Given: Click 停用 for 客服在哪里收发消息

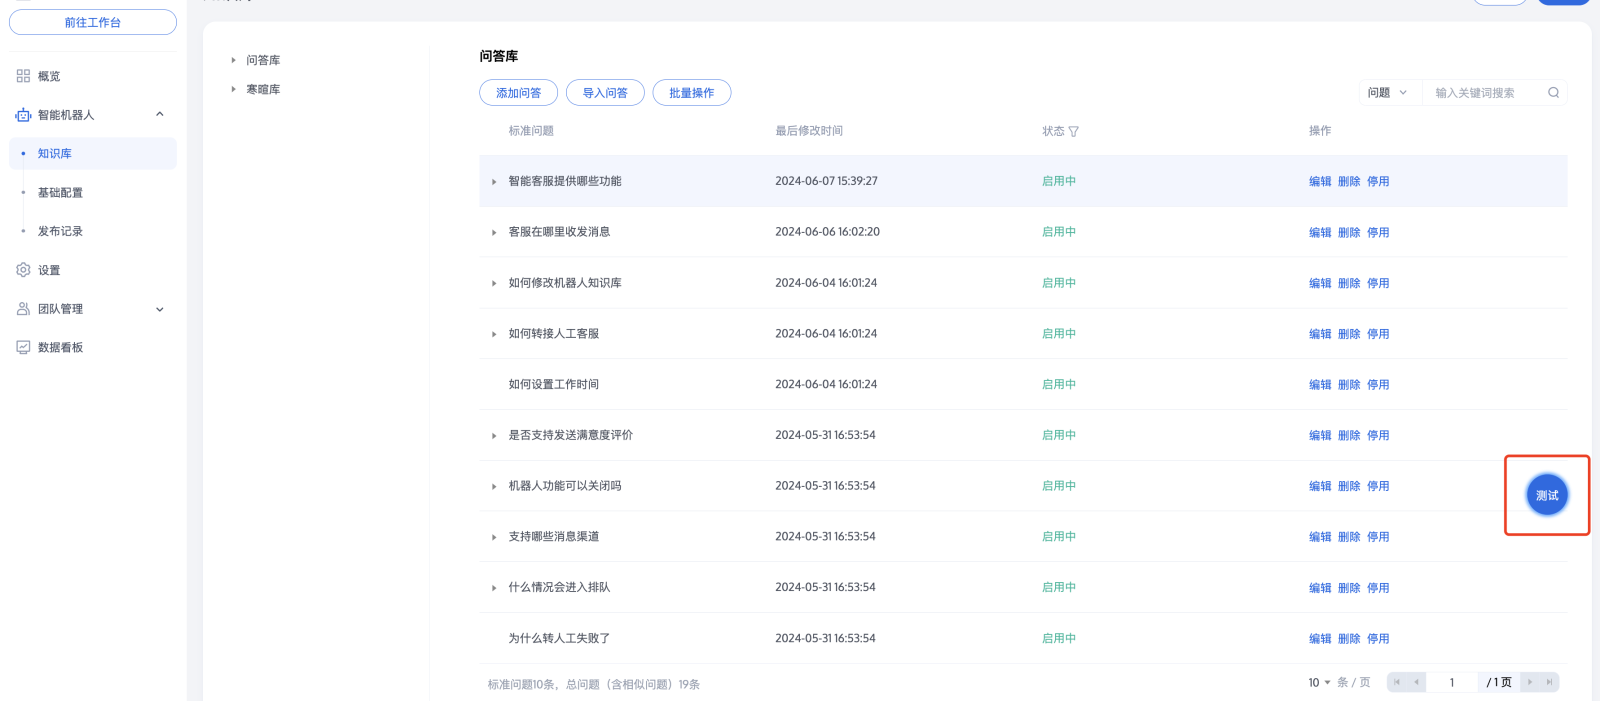Looking at the screenshot, I should (x=1378, y=232).
